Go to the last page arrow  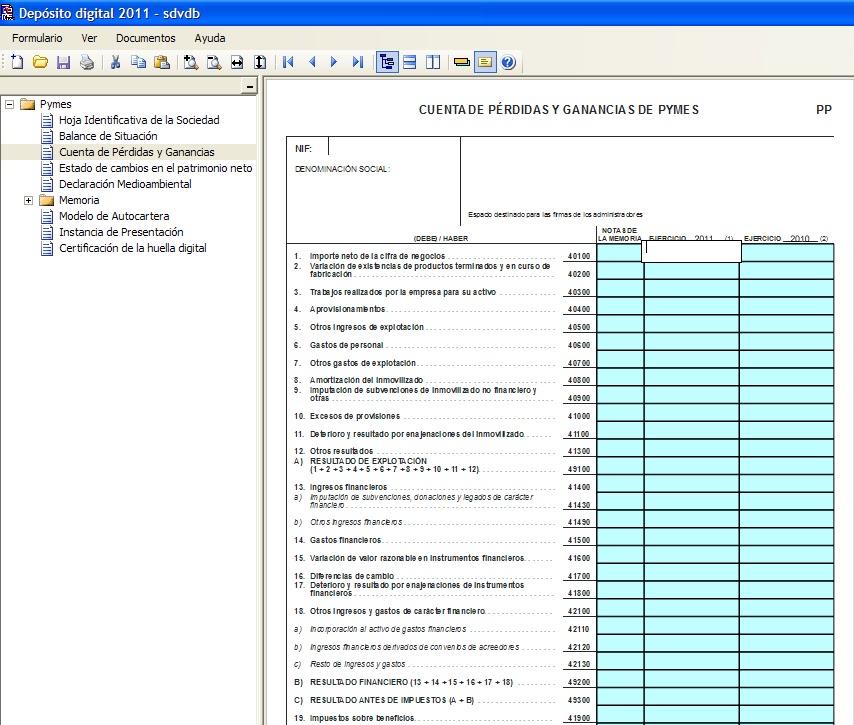point(357,62)
